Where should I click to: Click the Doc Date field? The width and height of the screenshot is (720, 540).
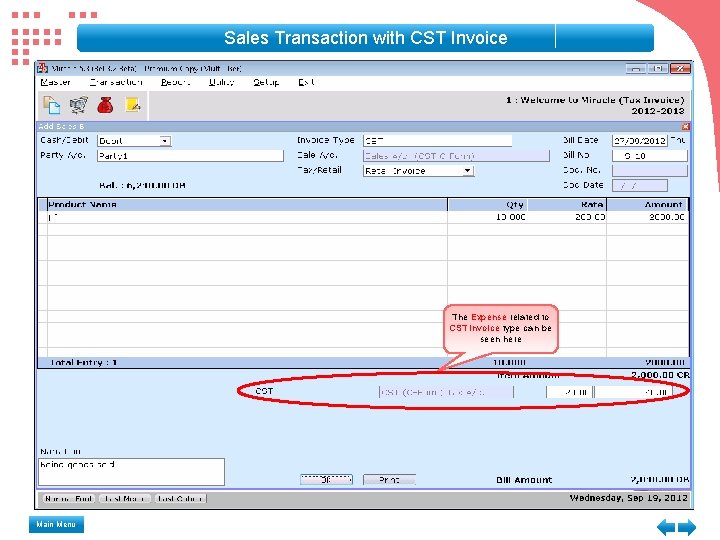coord(639,186)
